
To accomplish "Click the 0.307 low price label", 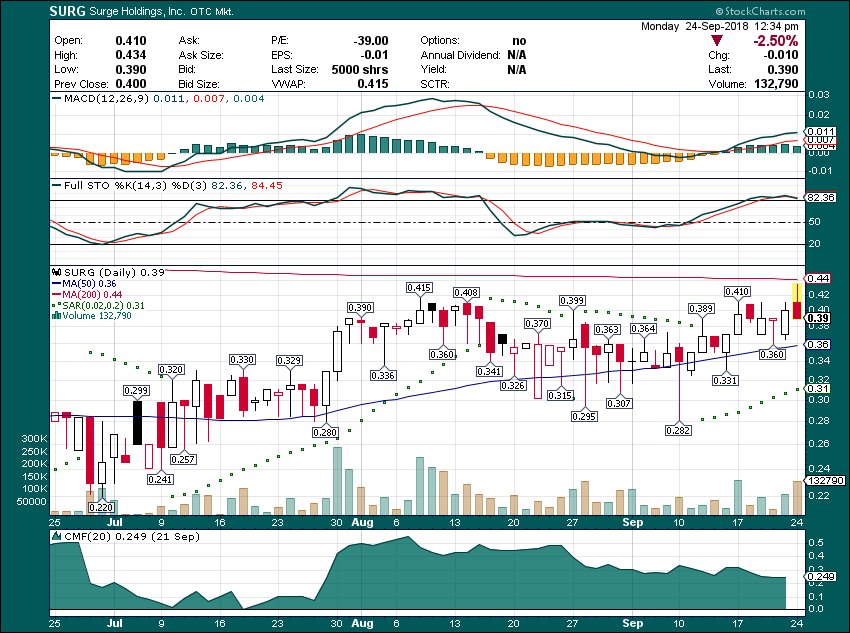I will (619, 403).
